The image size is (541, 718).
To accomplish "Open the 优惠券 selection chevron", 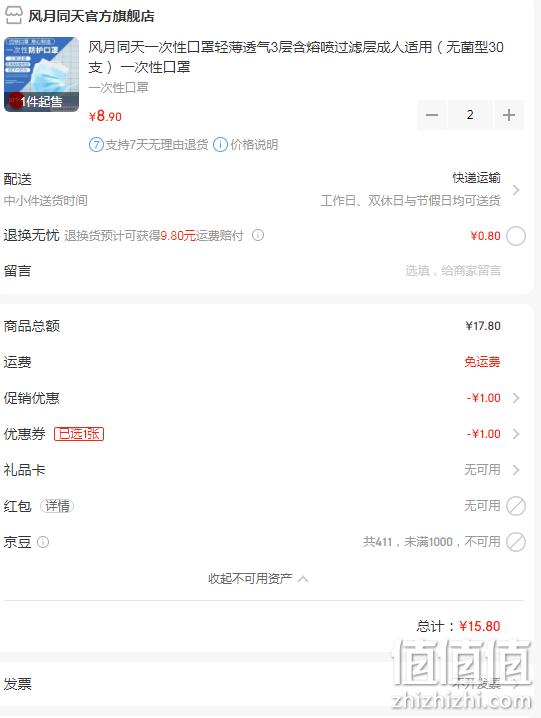I will 516,434.
